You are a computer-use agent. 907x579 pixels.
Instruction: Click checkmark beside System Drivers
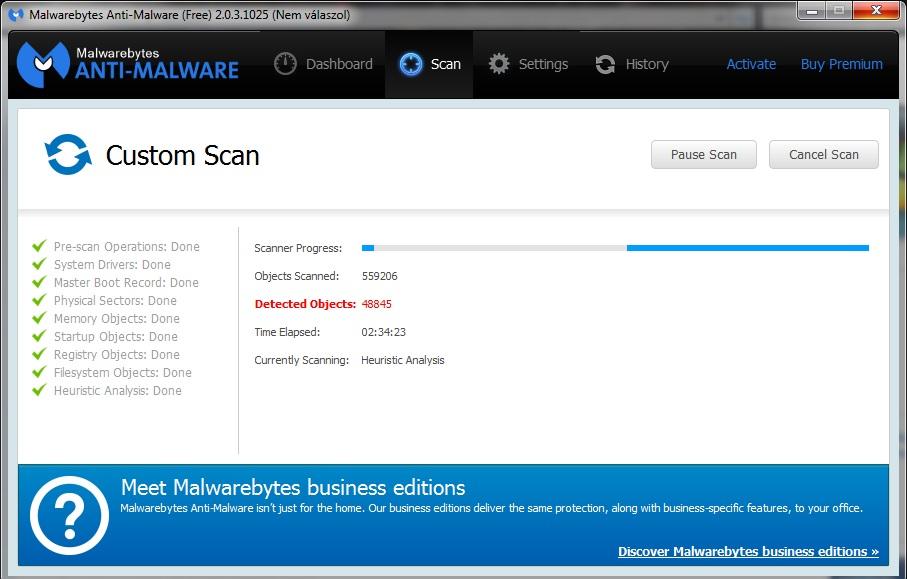[39, 264]
